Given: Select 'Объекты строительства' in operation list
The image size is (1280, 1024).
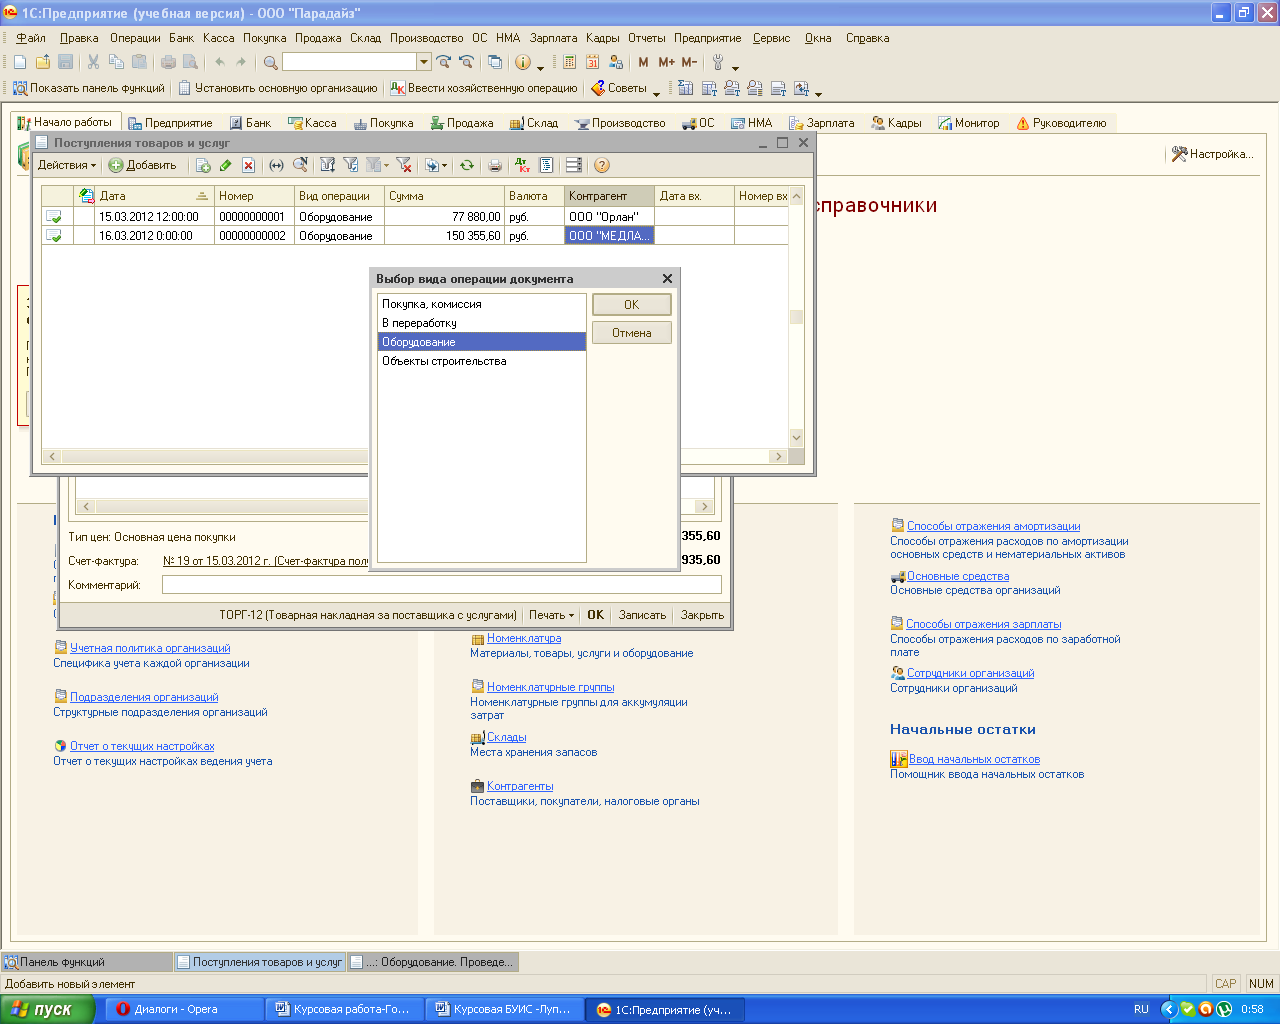Looking at the screenshot, I should tap(444, 361).
